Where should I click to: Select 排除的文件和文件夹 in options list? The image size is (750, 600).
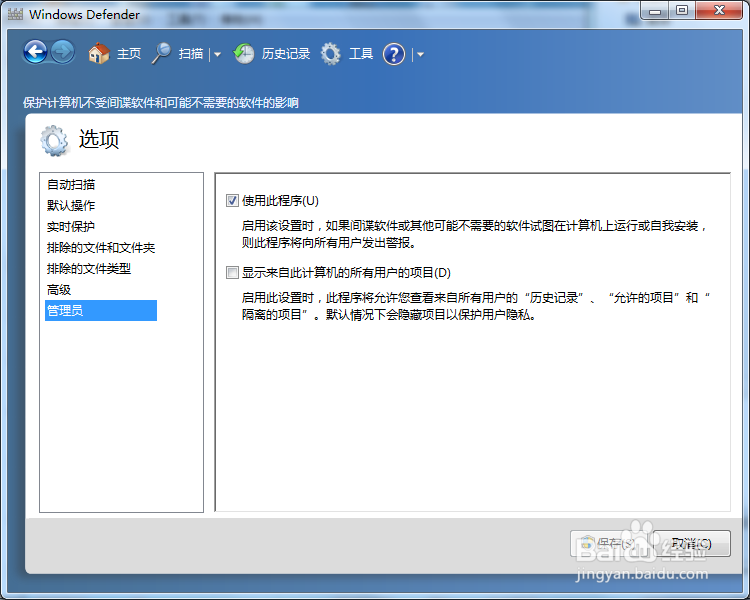pyautogui.click(x=101, y=248)
